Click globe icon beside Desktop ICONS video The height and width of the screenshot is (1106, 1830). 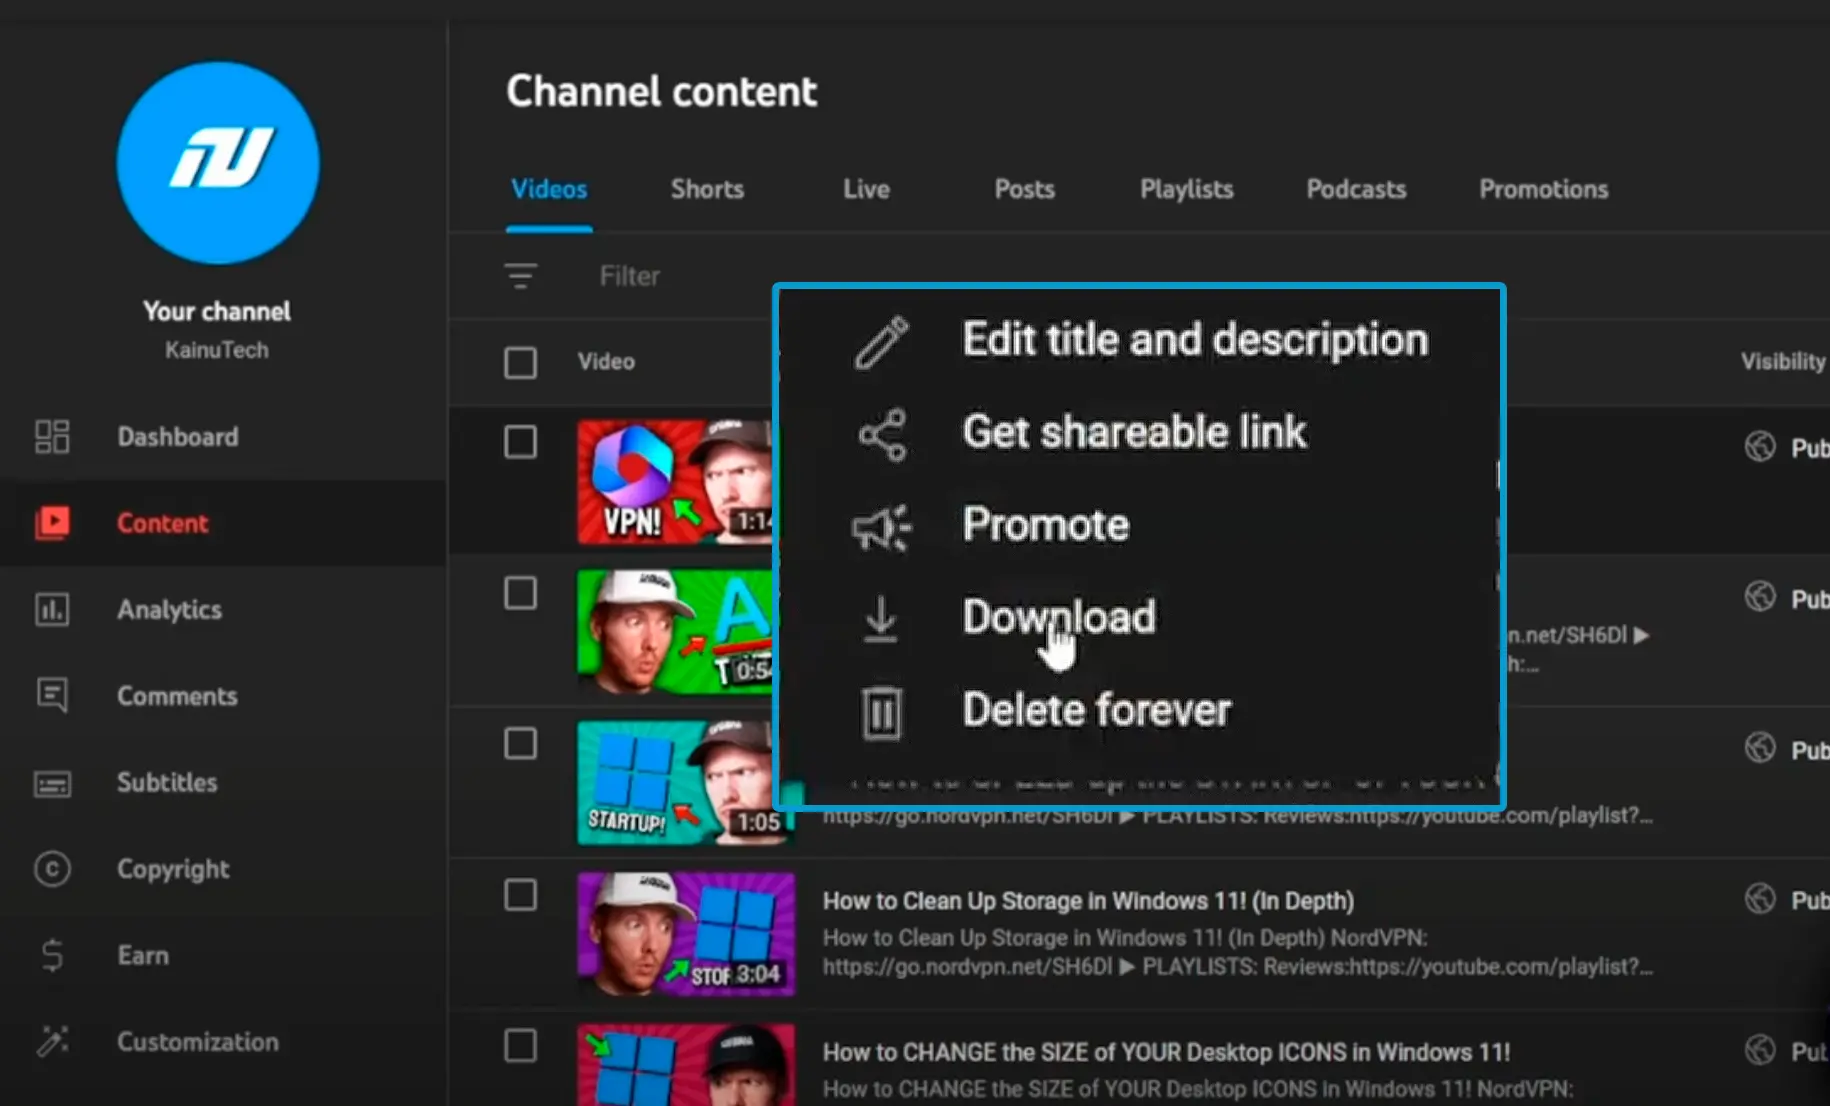1760,1050
